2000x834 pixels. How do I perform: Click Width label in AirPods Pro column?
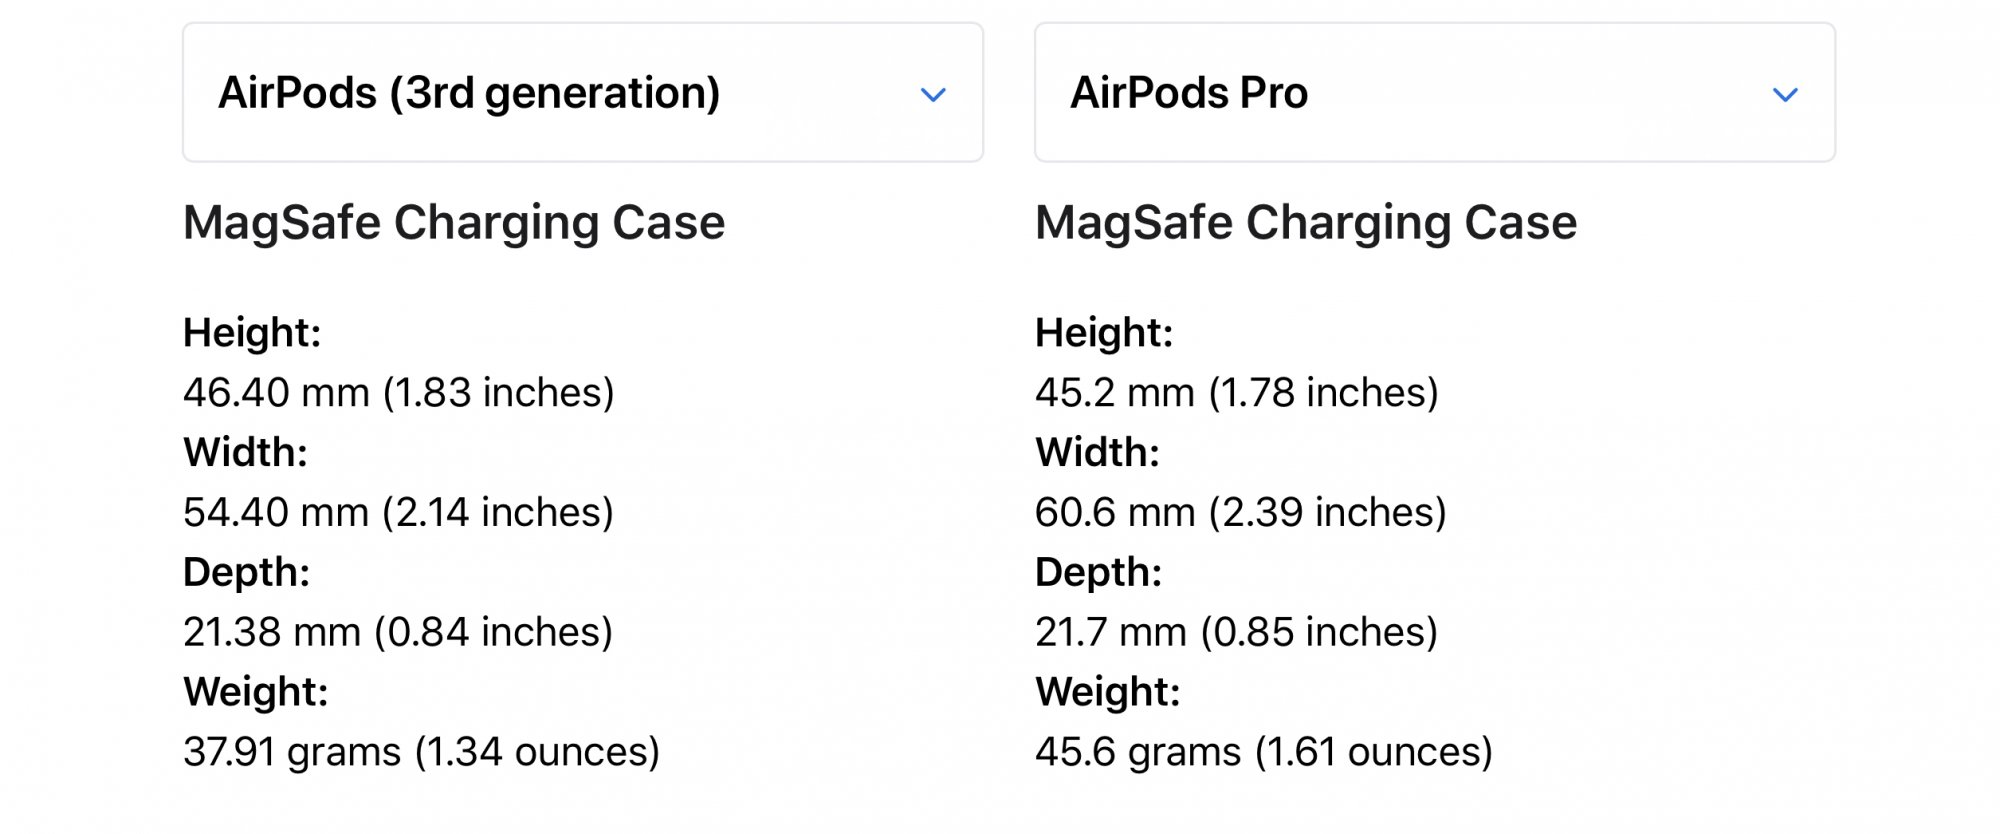[1097, 453]
